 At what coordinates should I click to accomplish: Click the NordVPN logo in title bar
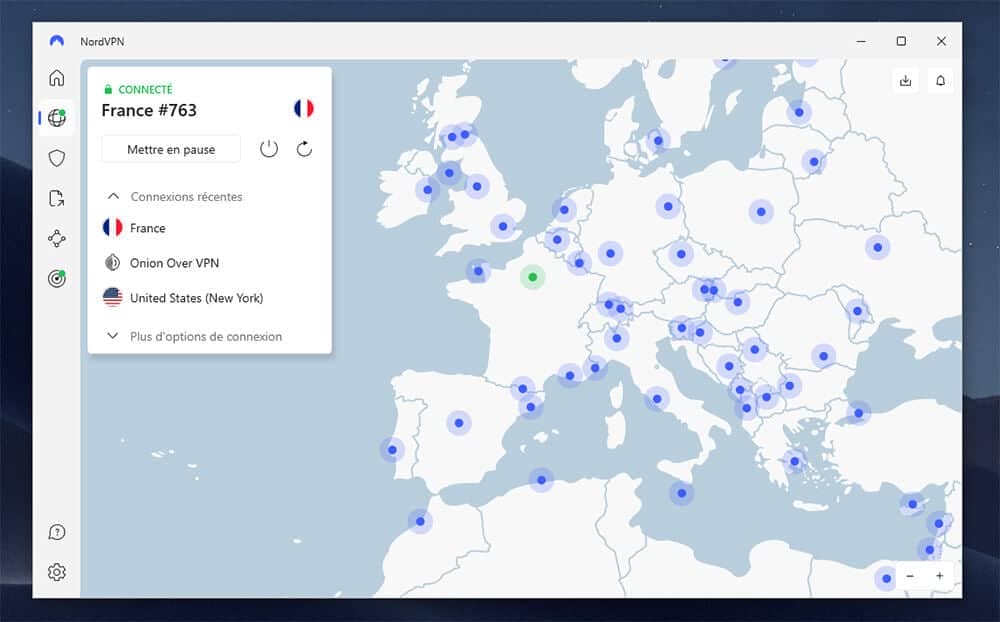(x=57, y=41)
